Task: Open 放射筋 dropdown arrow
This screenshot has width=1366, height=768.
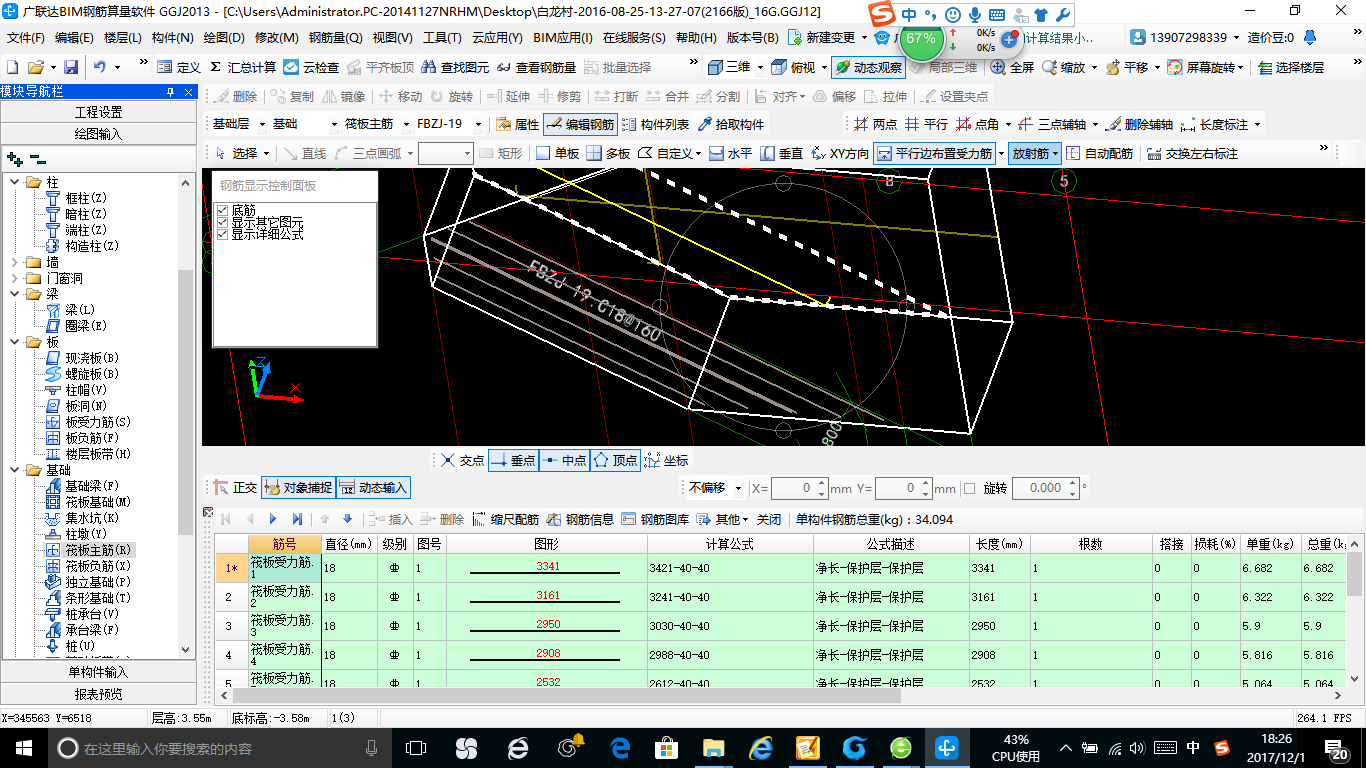Action: click(x=1056, y=153)
